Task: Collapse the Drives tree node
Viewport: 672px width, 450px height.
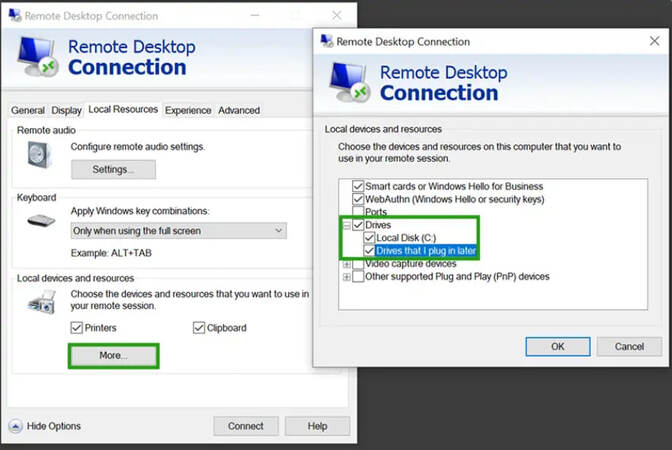Action: point(346,225)
